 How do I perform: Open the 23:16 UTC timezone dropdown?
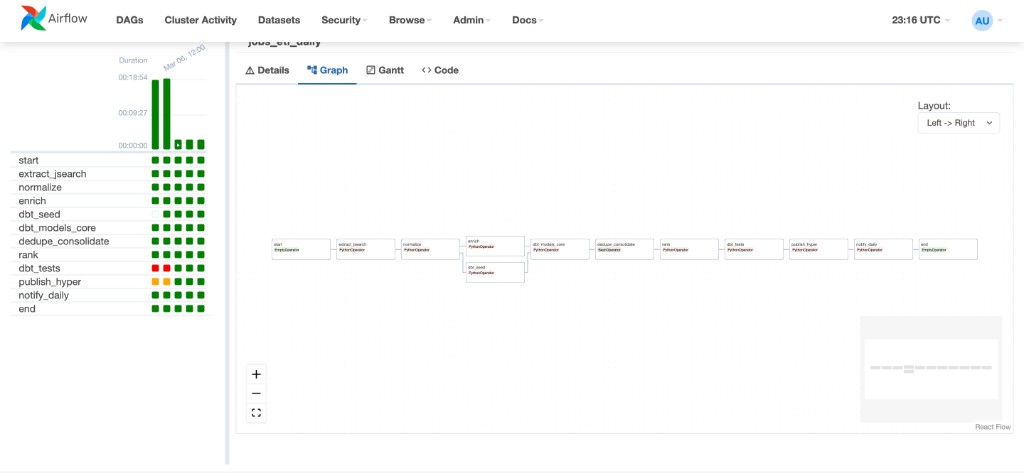point(921,20)
